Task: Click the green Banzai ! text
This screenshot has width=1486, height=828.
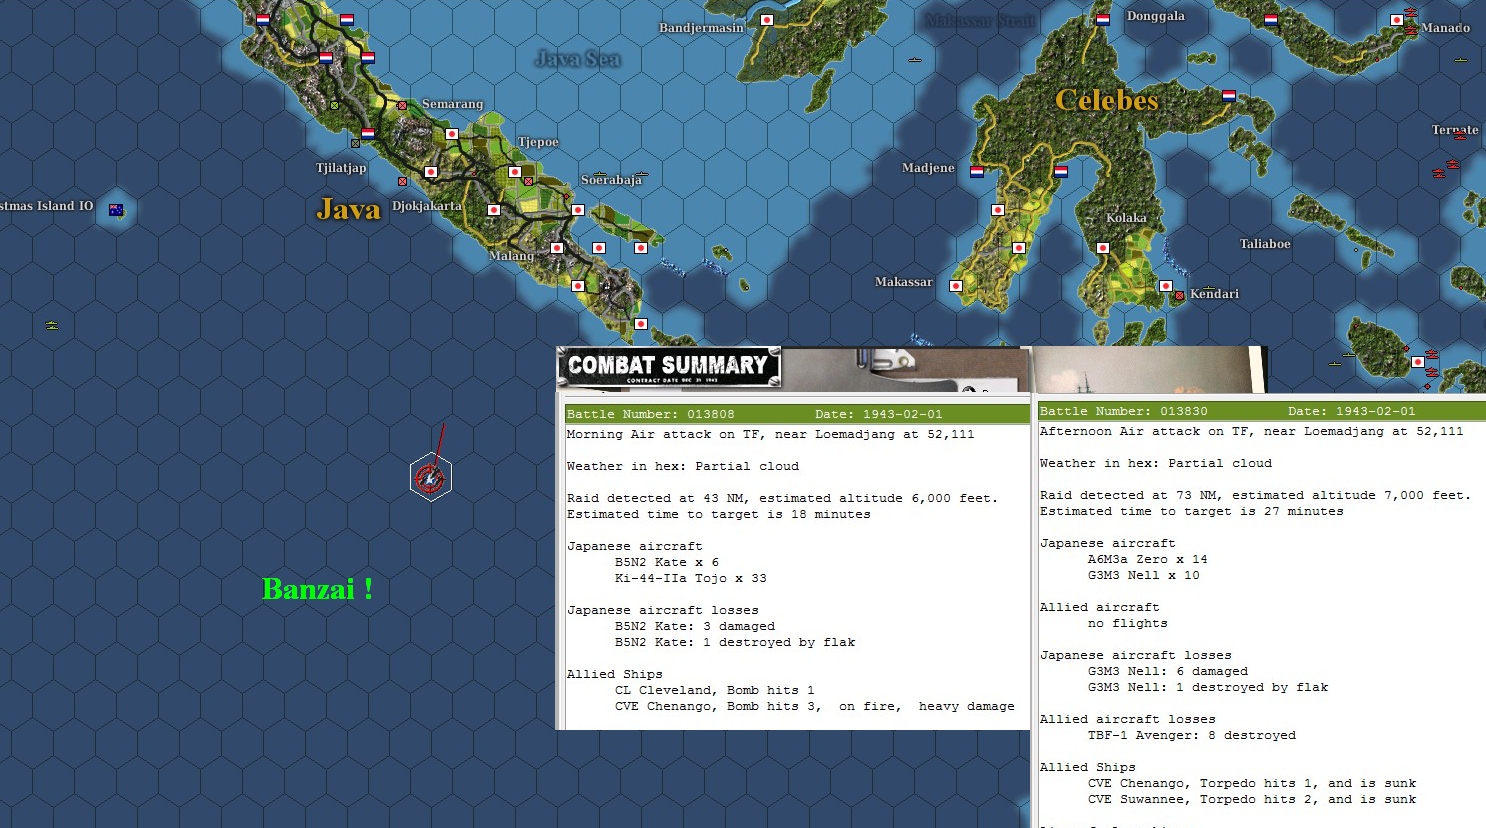Action: (318, 589)
